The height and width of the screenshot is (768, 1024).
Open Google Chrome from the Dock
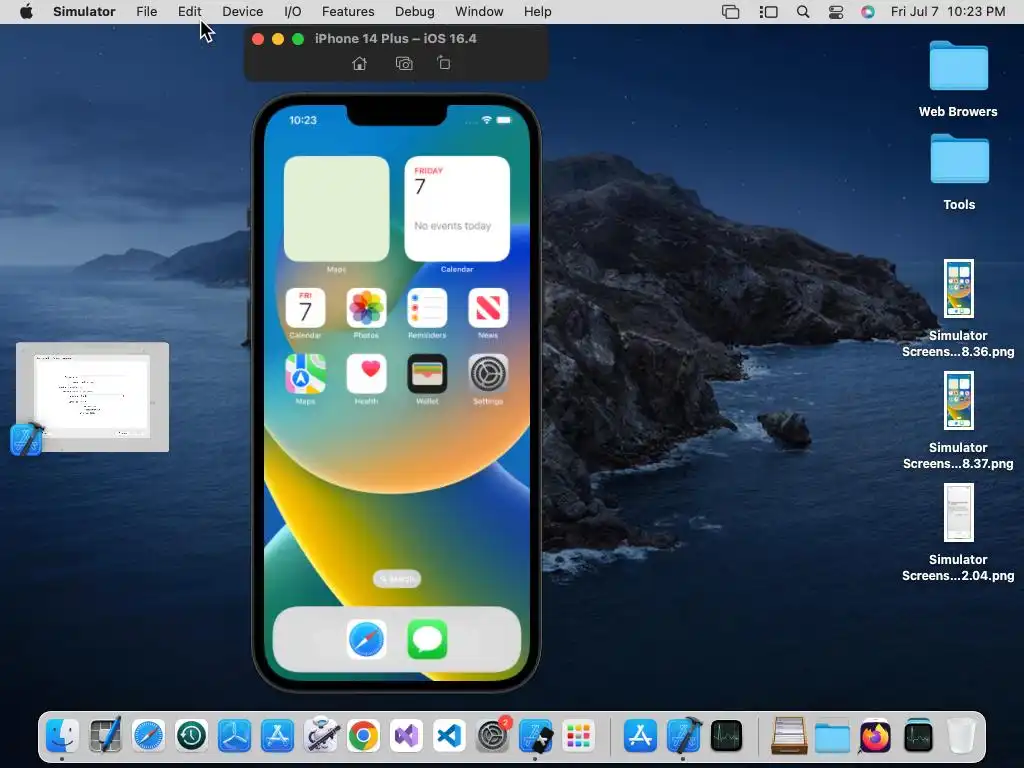click(364, 736)
